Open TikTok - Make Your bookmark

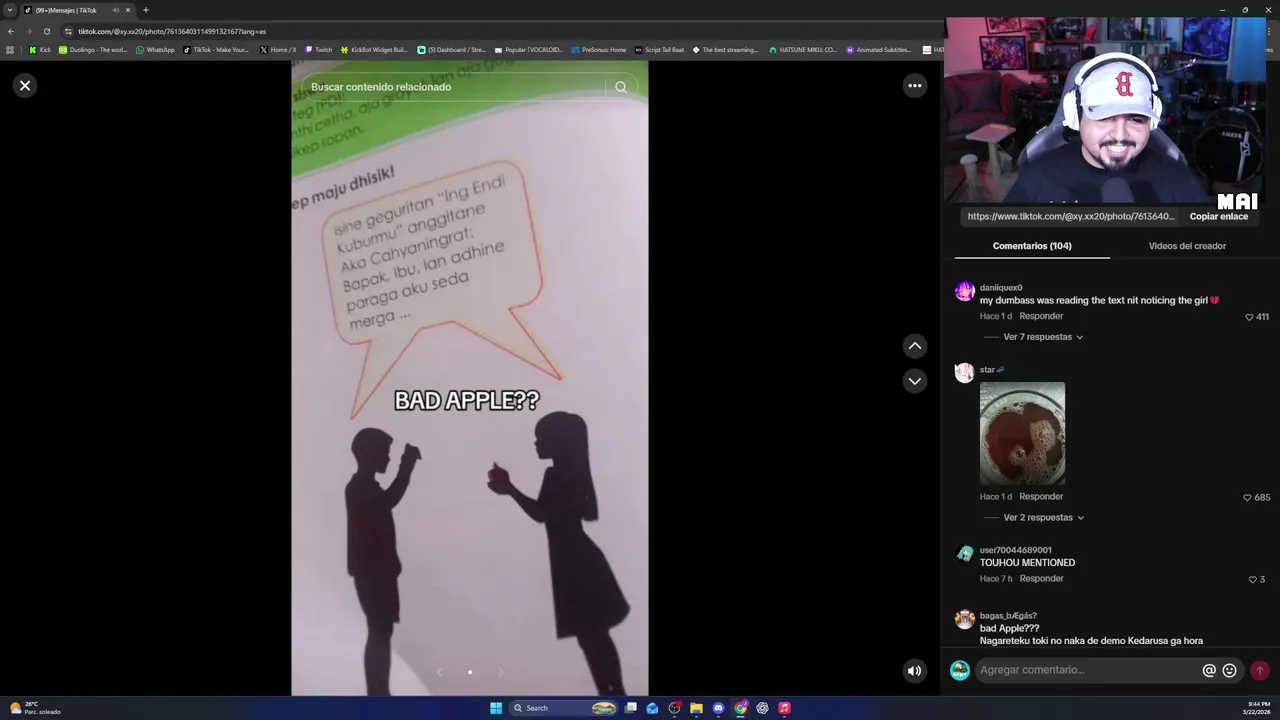tap(216, 50)
